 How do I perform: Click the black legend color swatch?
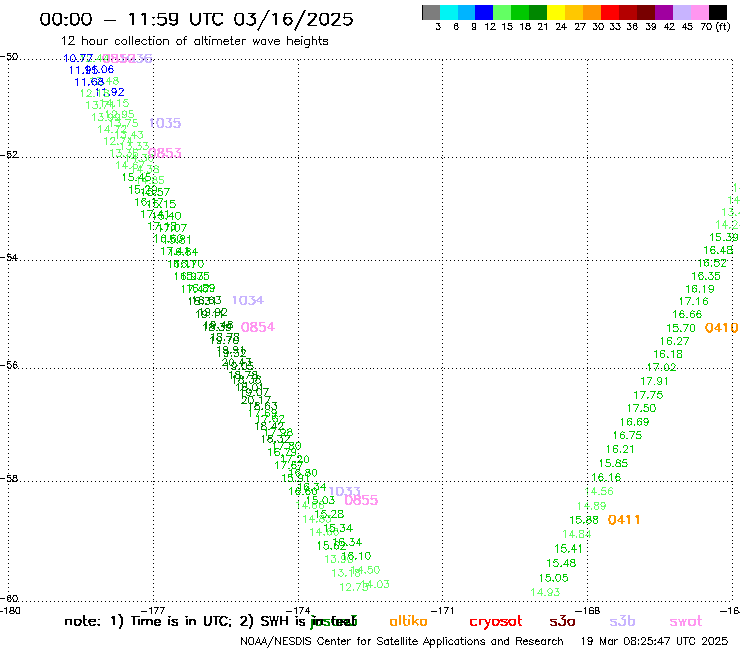[x=718, y=12]
